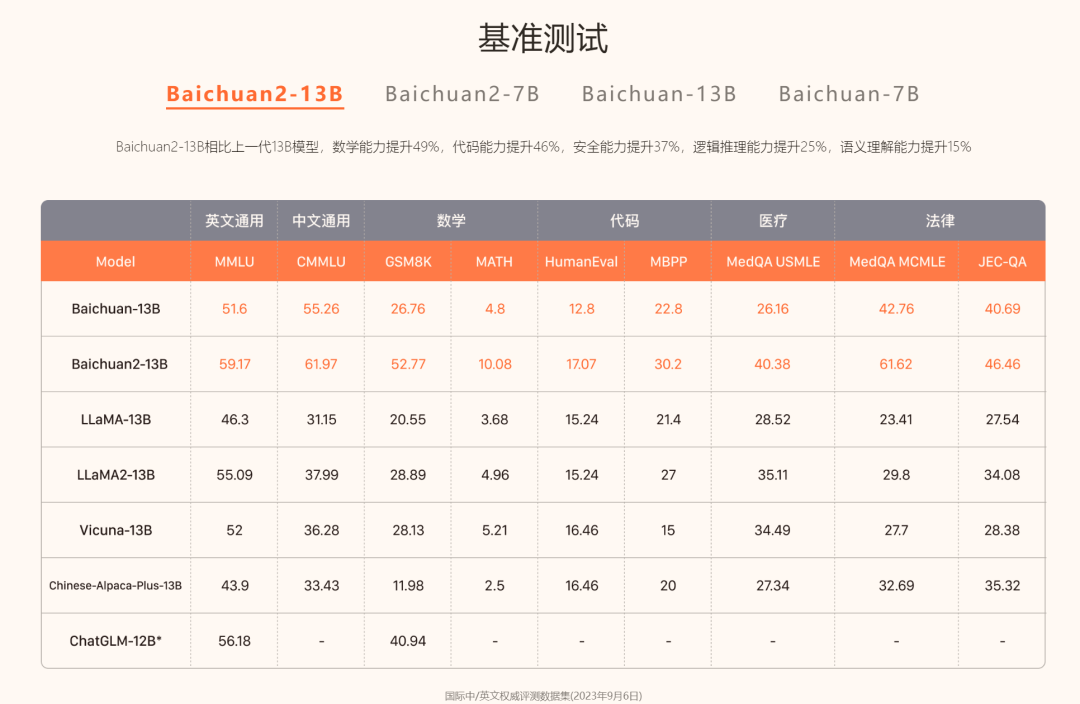Screen dimensions: 1080x704
Task: Click the 英文通用 category header
Action: [234, 220]
